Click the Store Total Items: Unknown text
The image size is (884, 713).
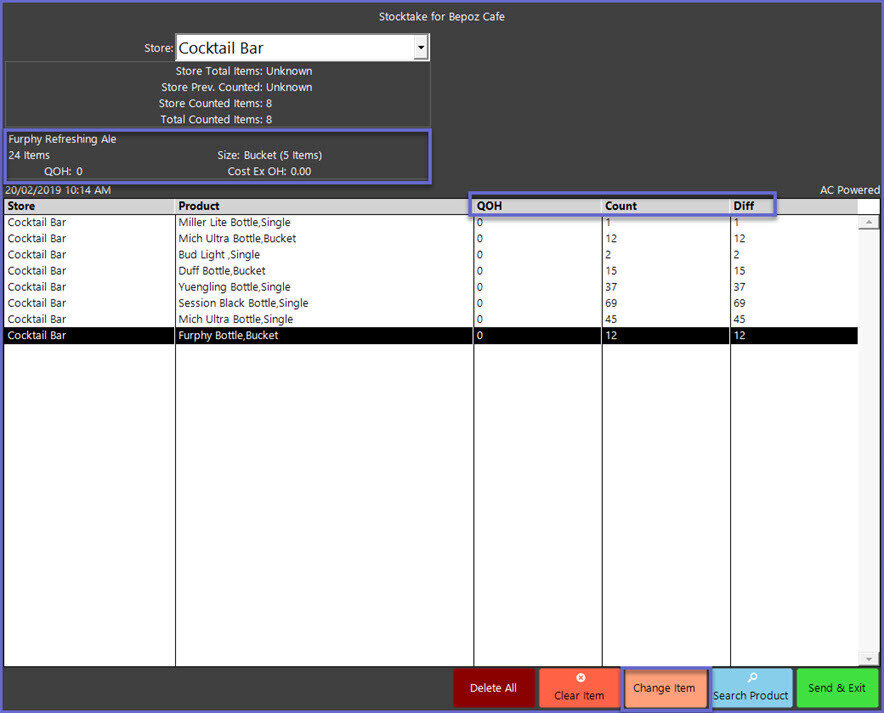point(244,71)
